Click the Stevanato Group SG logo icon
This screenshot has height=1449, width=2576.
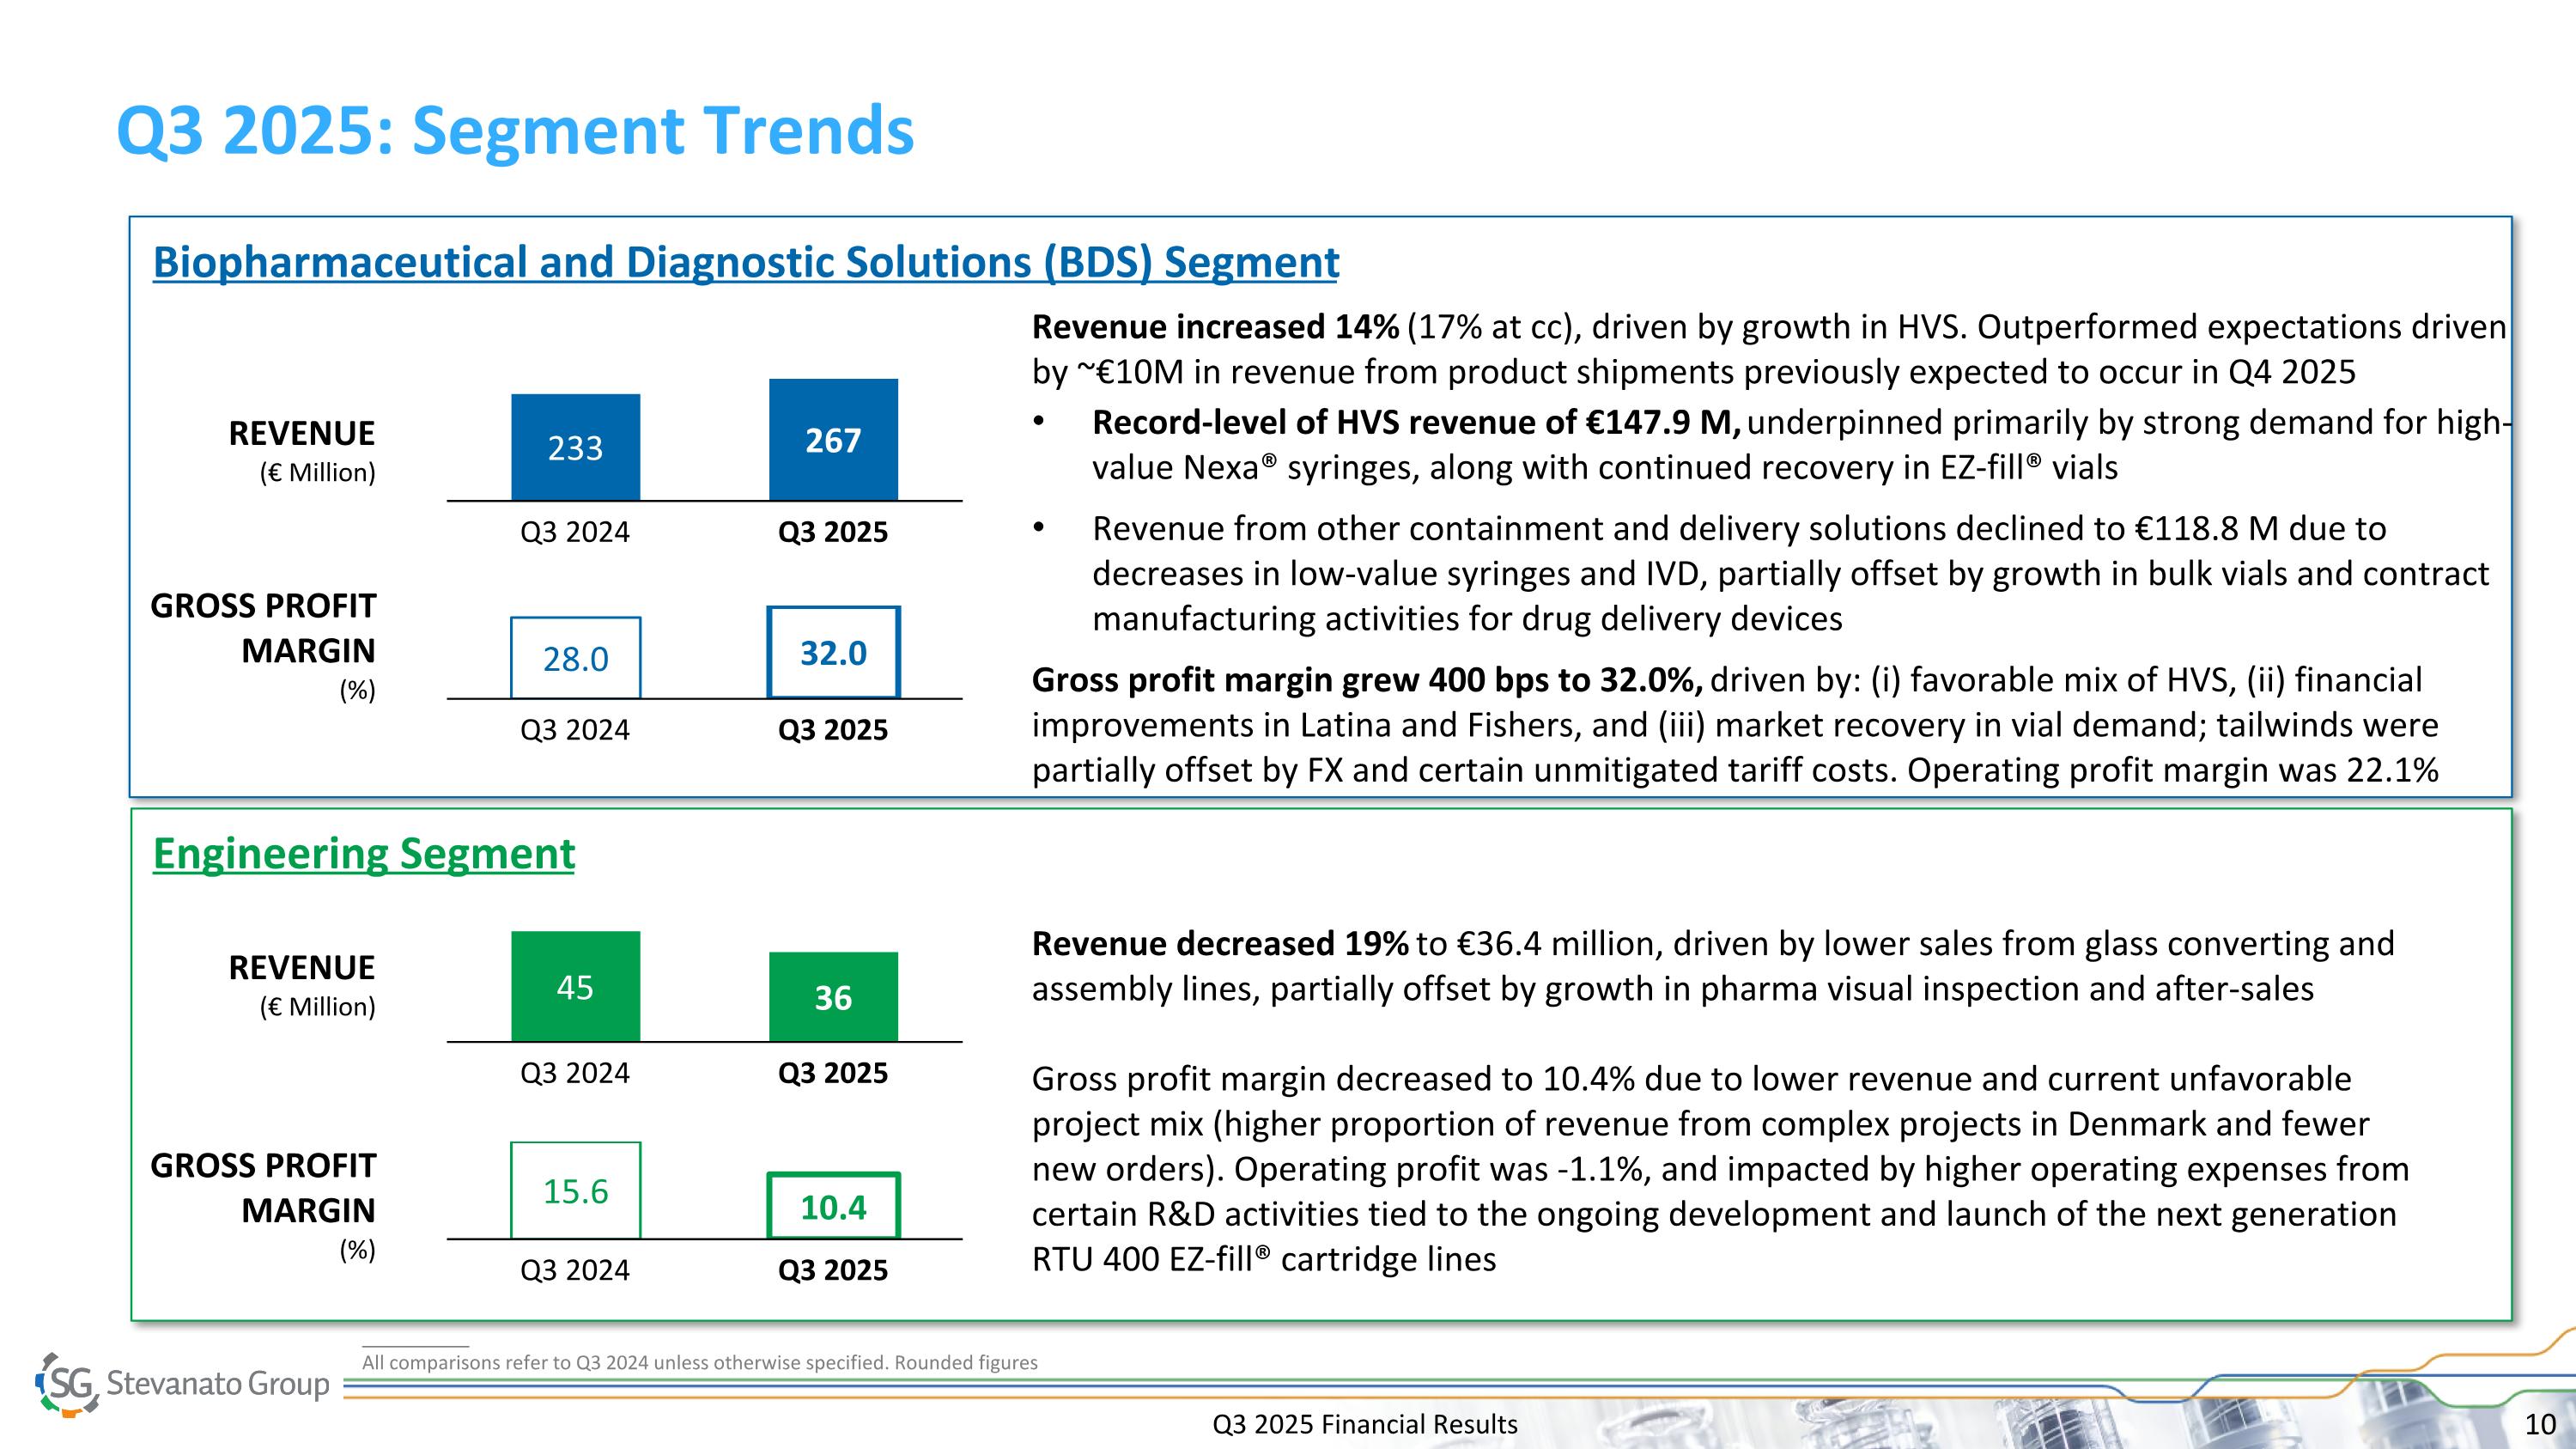click(x=68, y=1384)
